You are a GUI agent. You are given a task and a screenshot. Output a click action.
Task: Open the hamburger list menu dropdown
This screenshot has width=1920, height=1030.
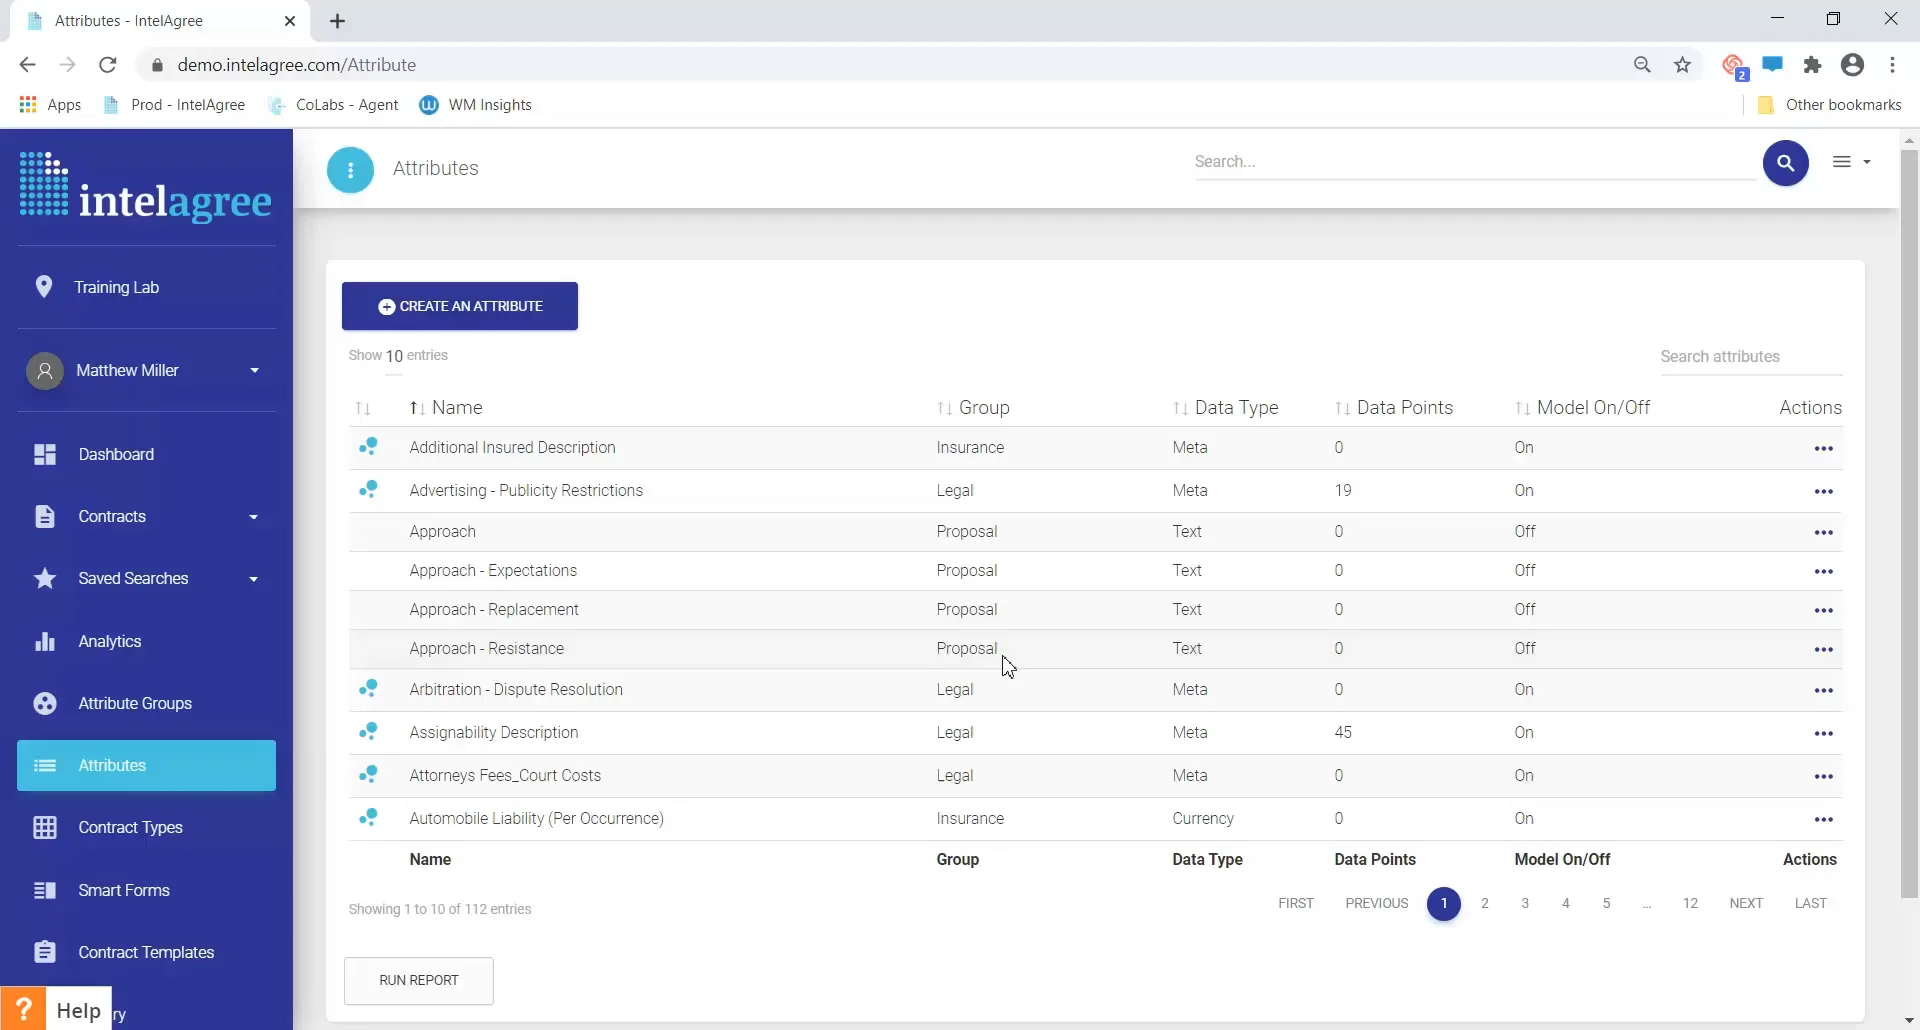coord(1851,162)
